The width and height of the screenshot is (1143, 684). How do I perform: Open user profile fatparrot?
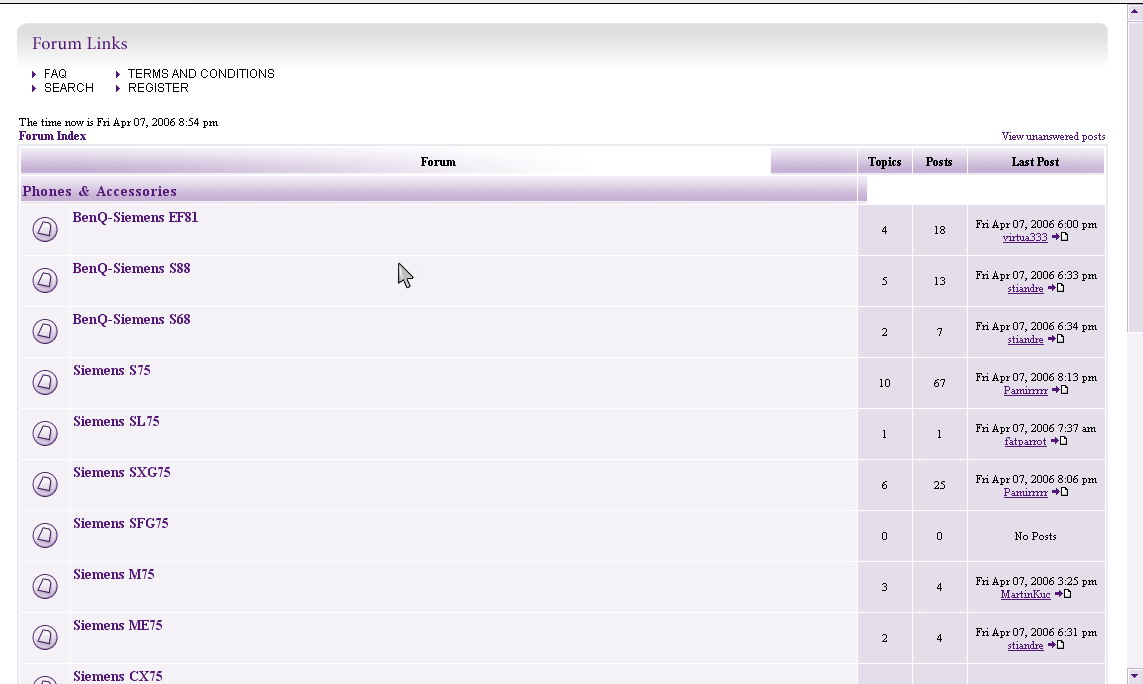coord(1025,442)
